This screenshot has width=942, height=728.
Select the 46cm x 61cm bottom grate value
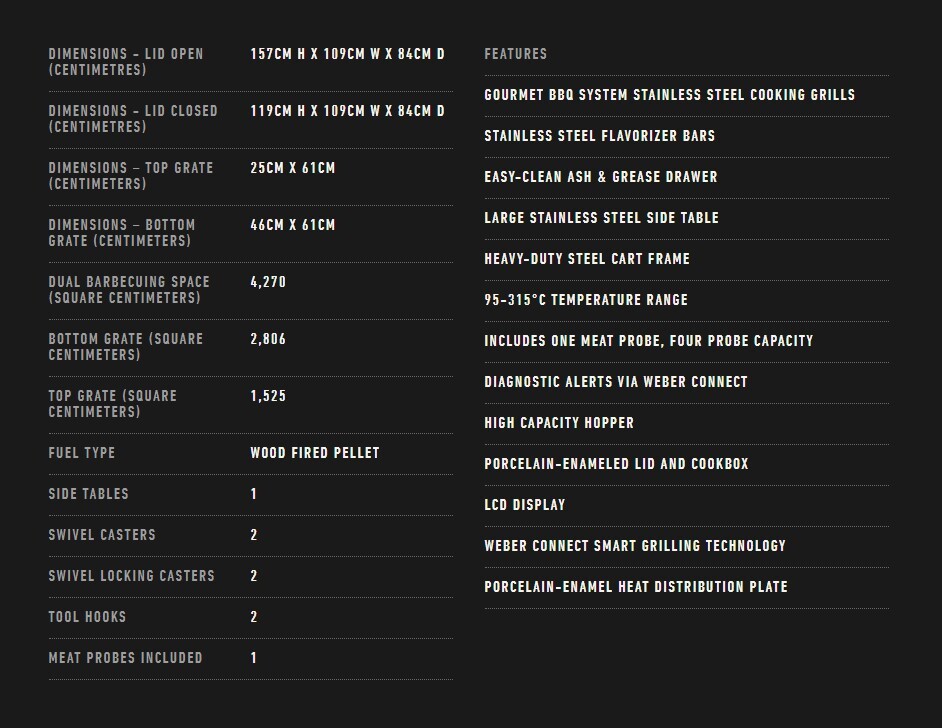tap(293, 225)
